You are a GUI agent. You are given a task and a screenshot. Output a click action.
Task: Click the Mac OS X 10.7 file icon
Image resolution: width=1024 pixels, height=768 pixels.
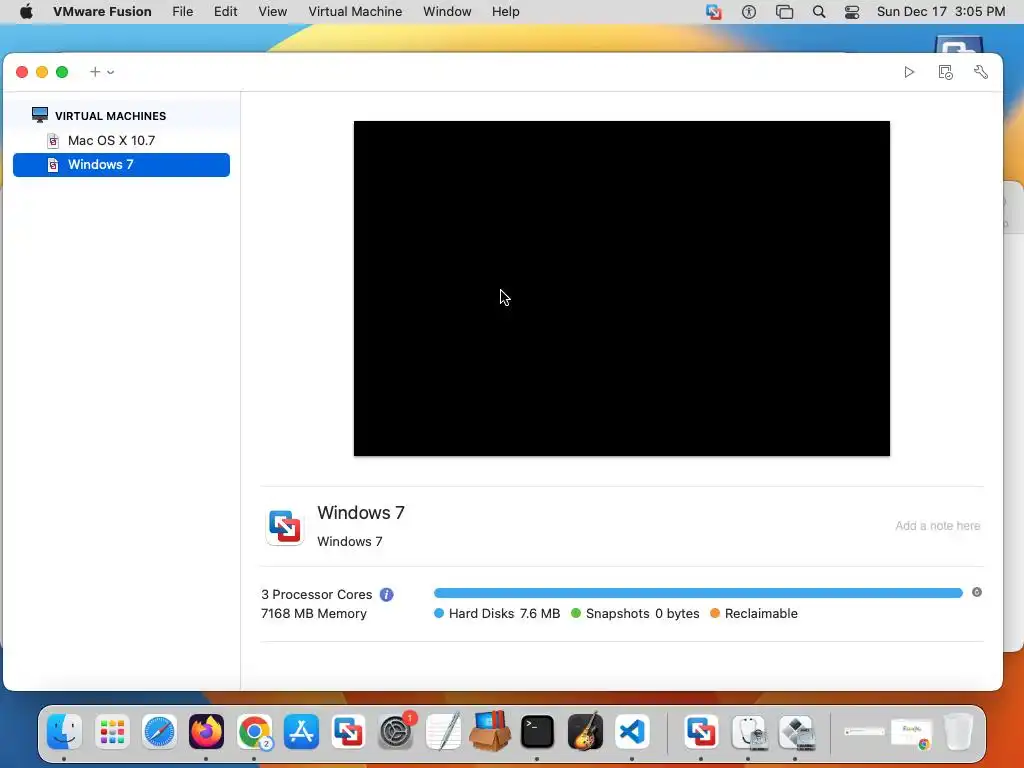tap(53, 141)
